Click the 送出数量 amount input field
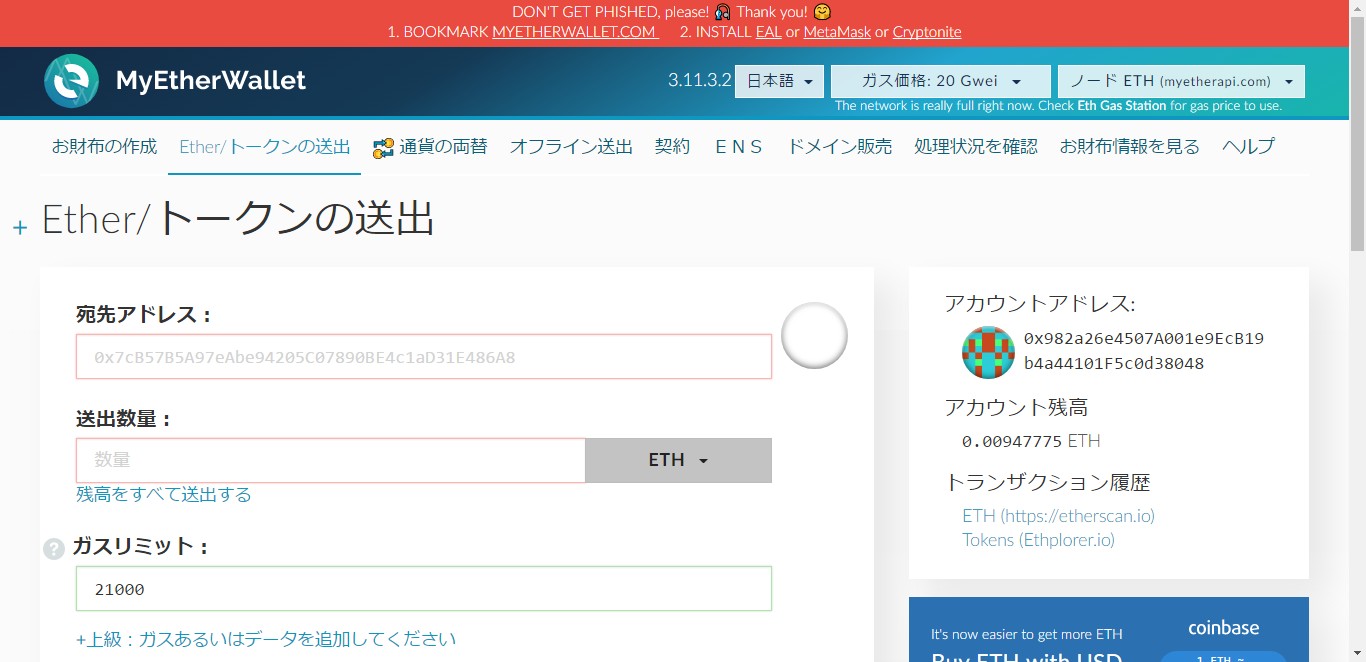The width and height of the screenshot is (1366, 662). (x=331, y=460)
